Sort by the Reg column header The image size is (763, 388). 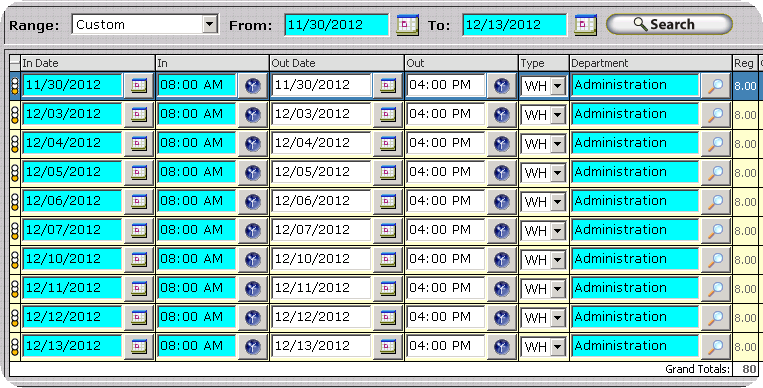point(745,63)
